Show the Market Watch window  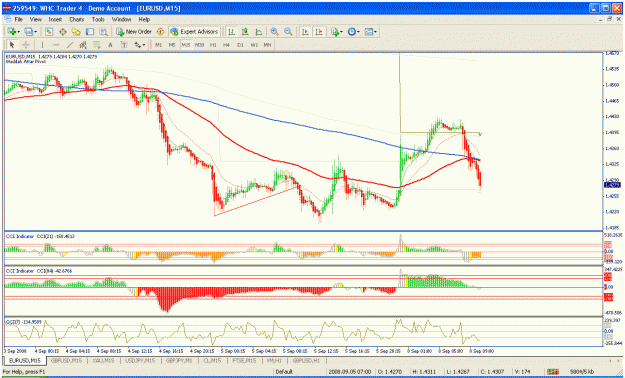tap(49, 32)
